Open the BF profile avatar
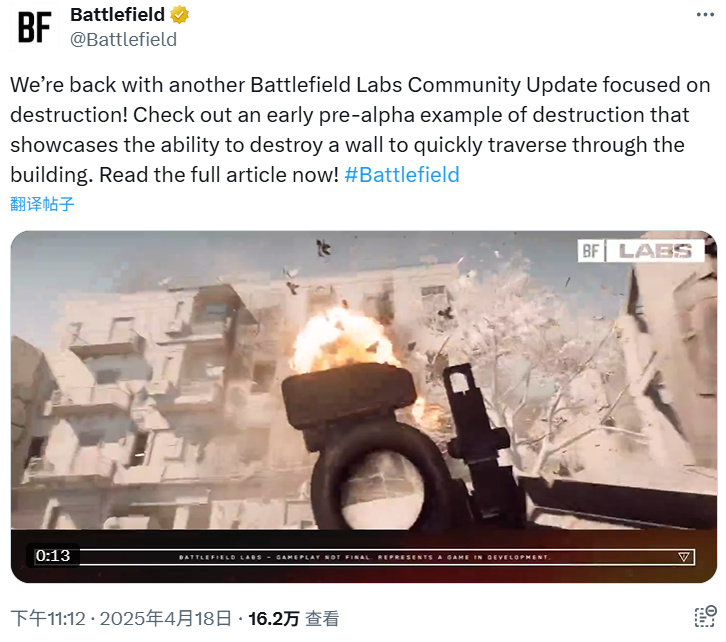This screenshot has width=726, height=642. tap(35, 26)
